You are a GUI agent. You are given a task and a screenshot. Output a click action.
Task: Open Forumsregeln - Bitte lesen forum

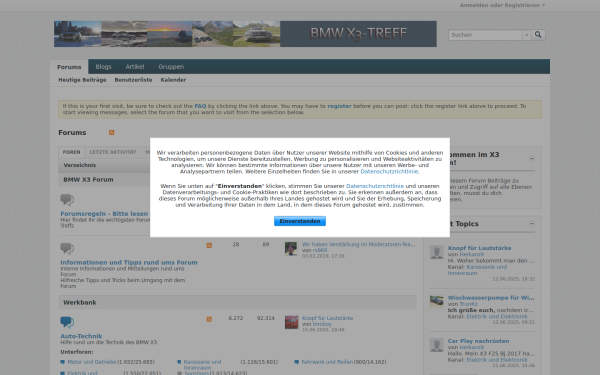pyautogui.click(x=104, y=214)
